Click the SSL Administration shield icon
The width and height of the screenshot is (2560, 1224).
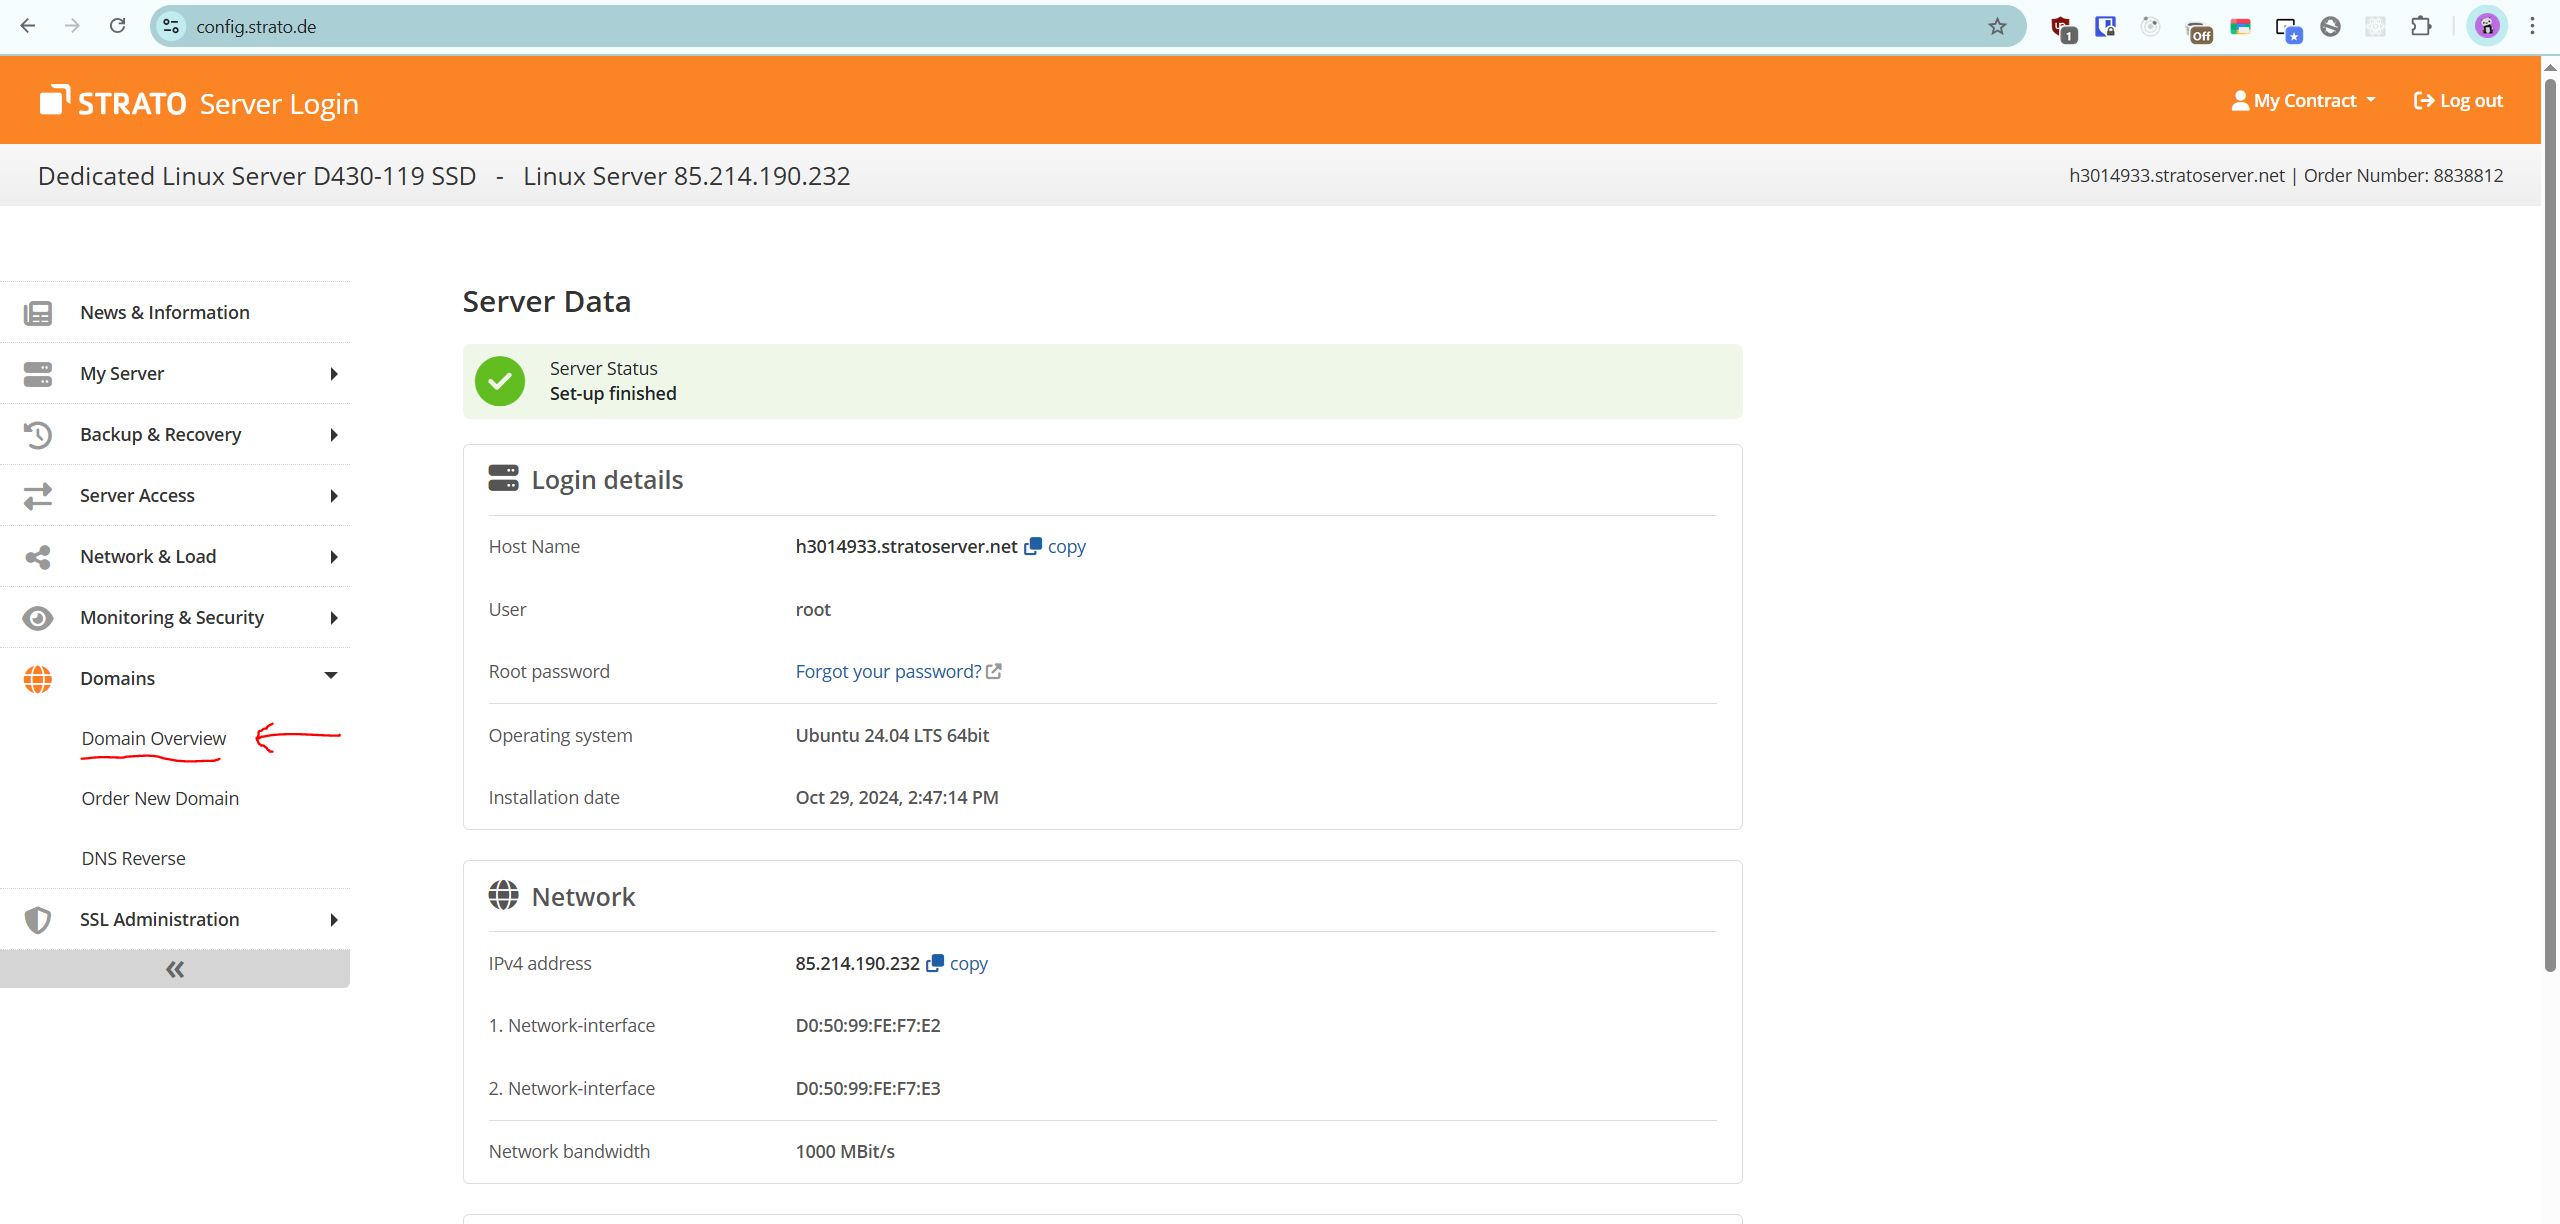(x=38, y=920)
